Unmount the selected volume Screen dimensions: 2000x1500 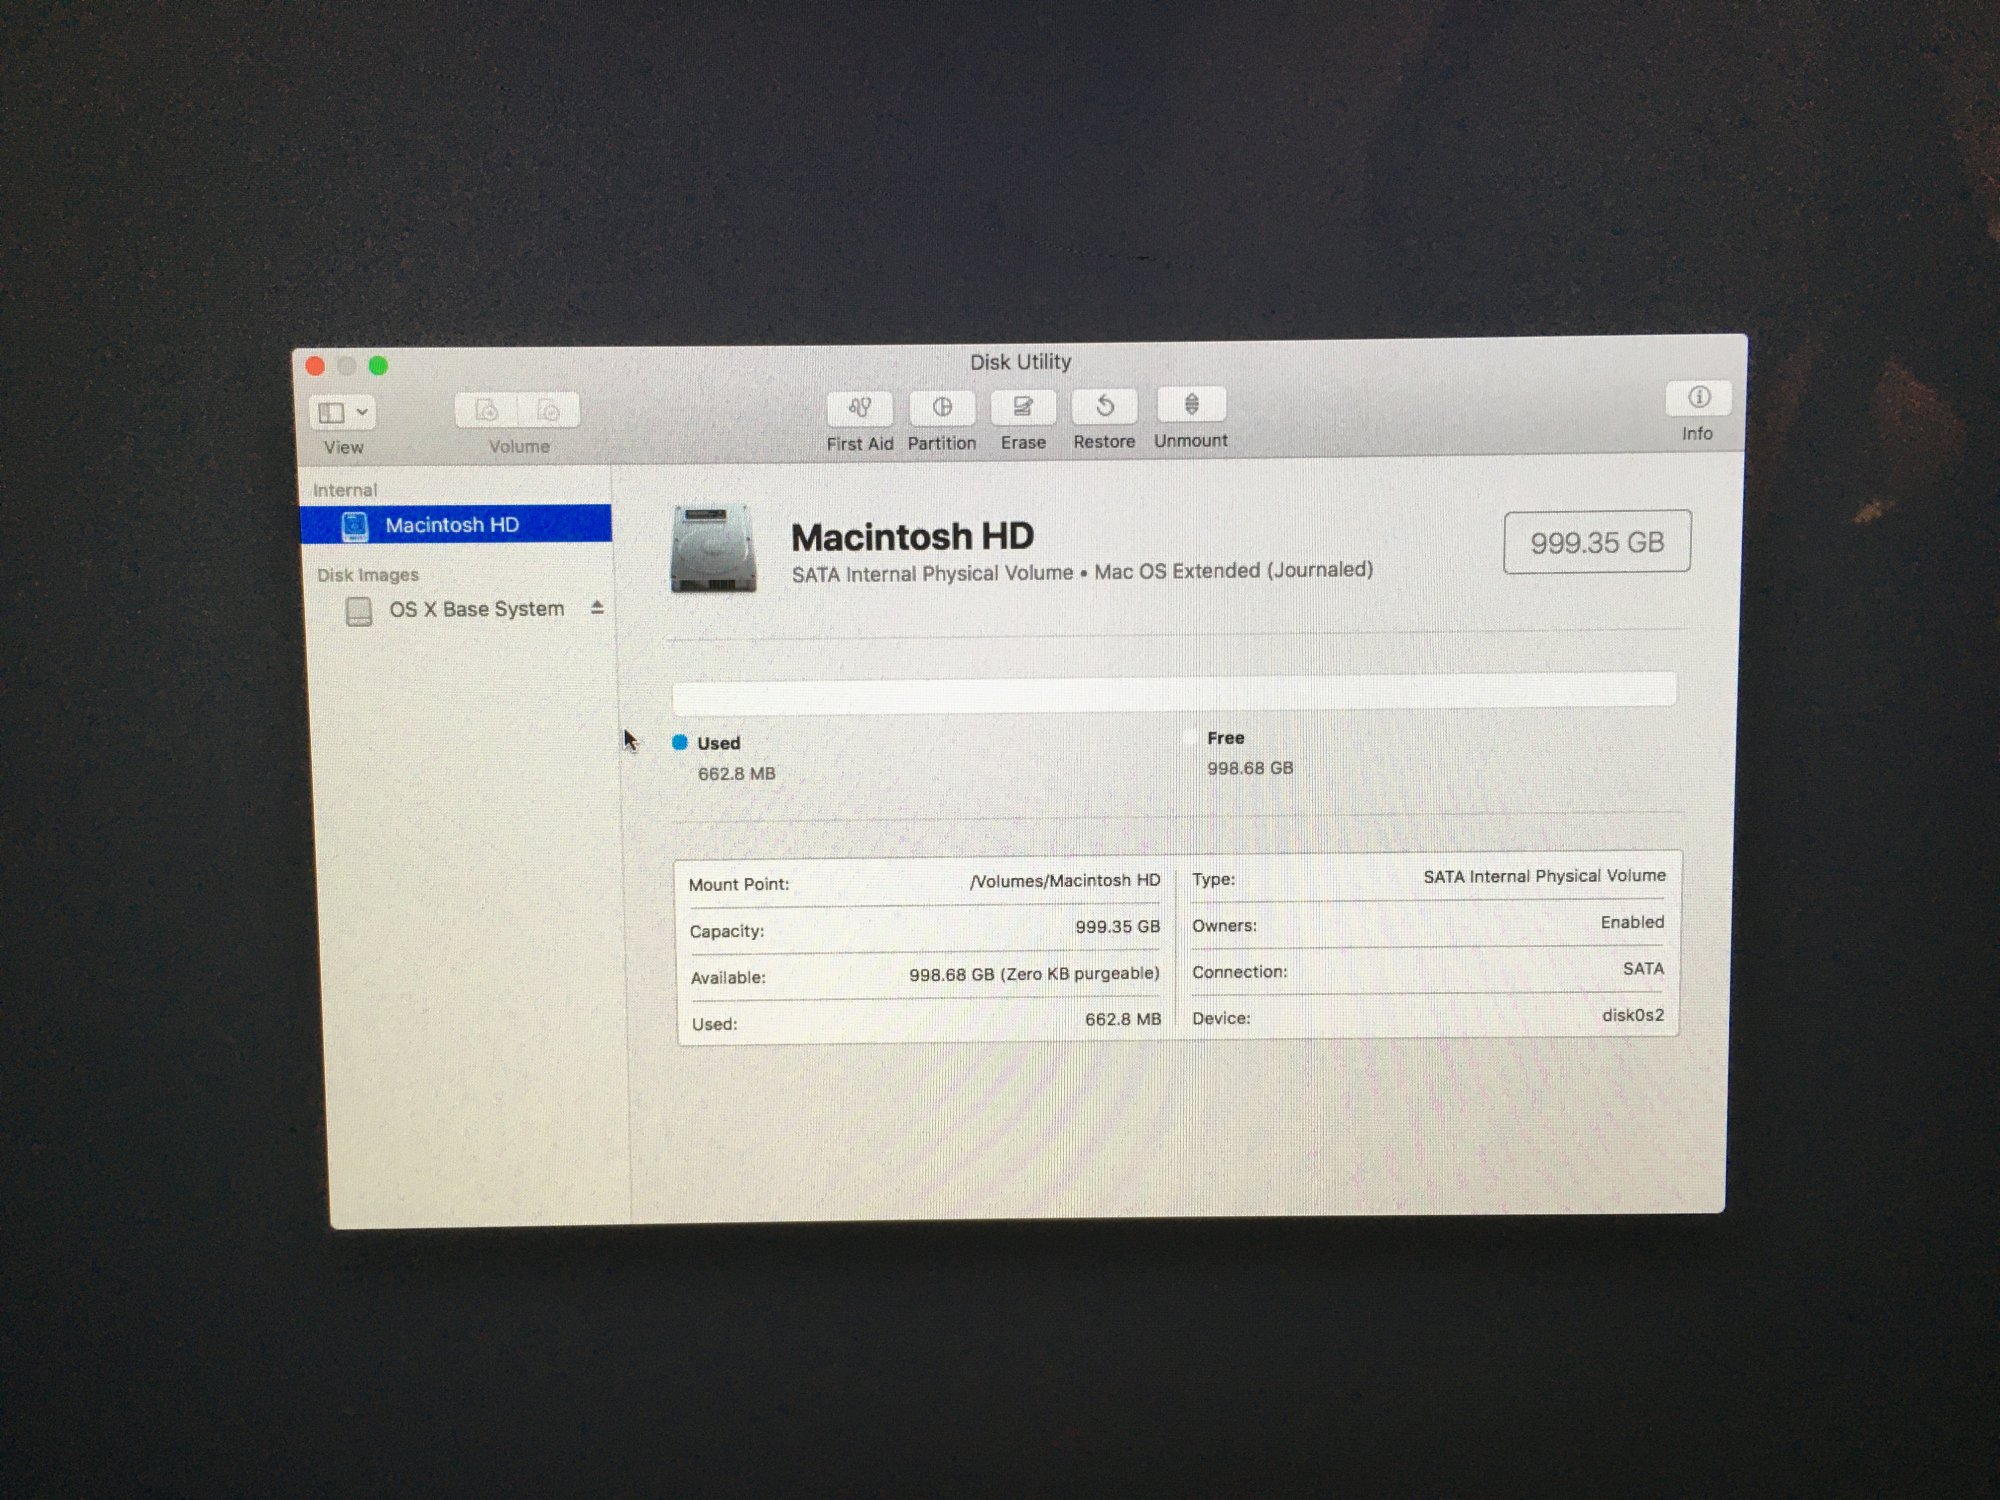click(1190, 405)
